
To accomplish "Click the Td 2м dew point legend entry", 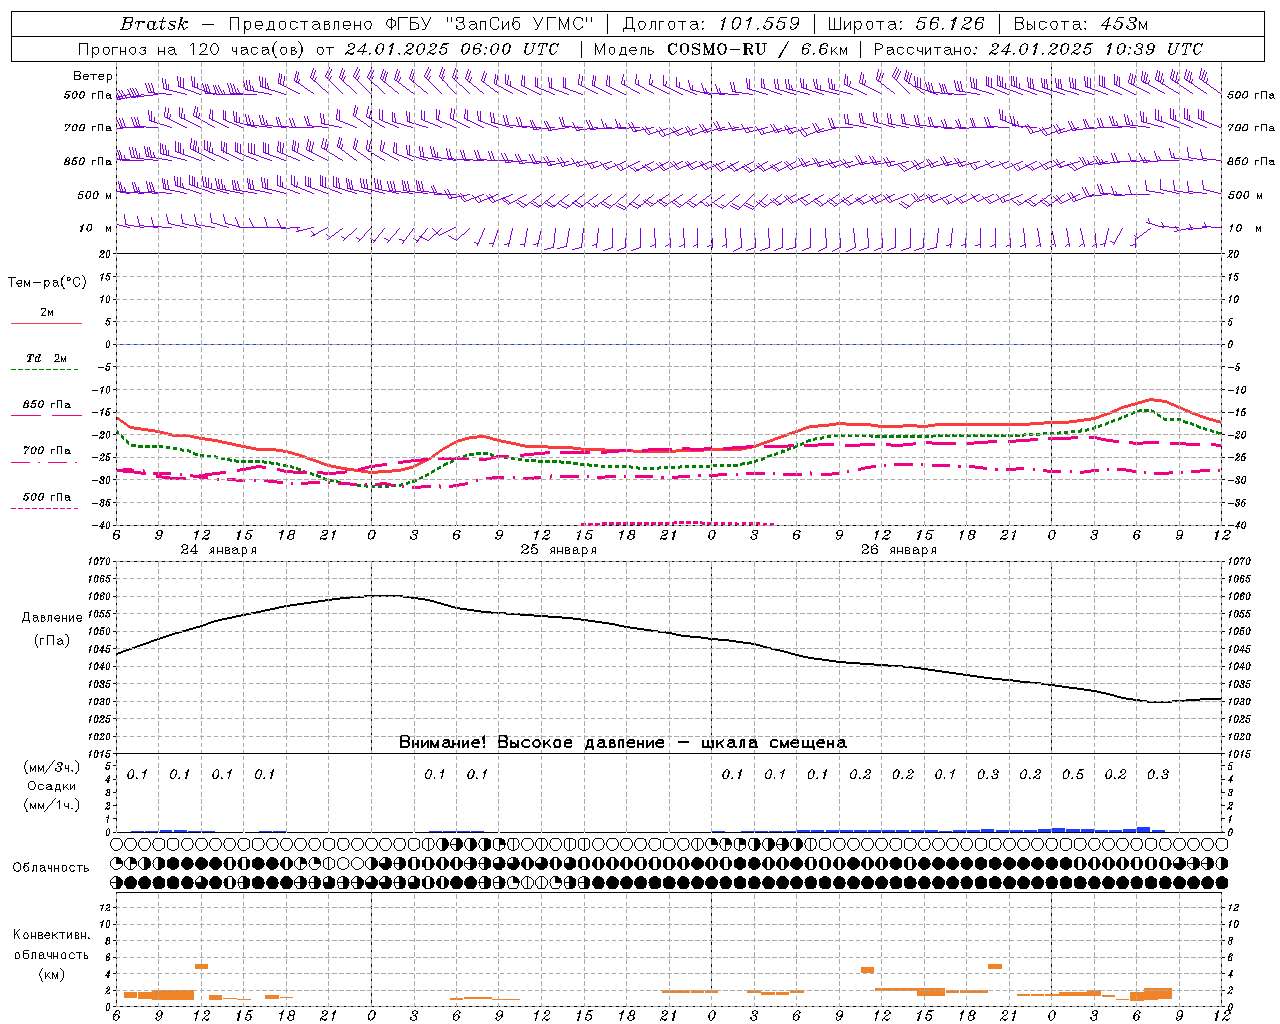I will click(47, 358).
